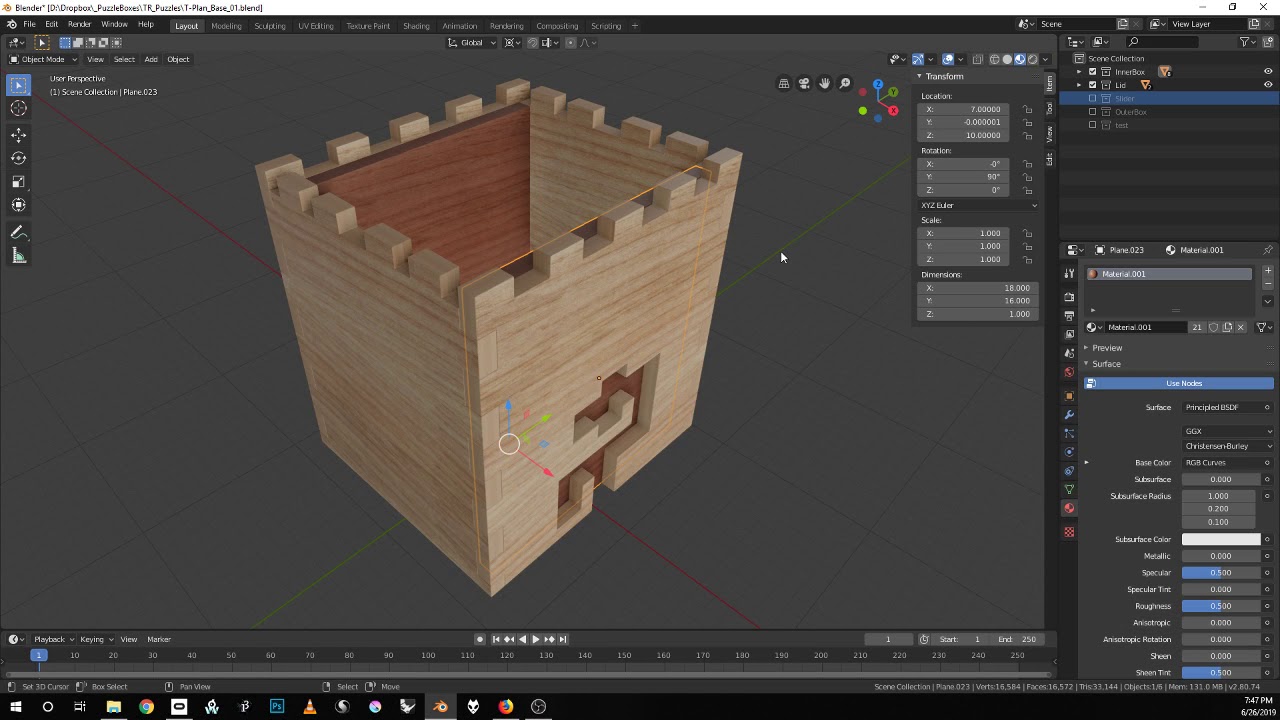Viewport: 1280px width, 720px height.
Task: Toggle X-ray view in viewport header
Action: 978,59
